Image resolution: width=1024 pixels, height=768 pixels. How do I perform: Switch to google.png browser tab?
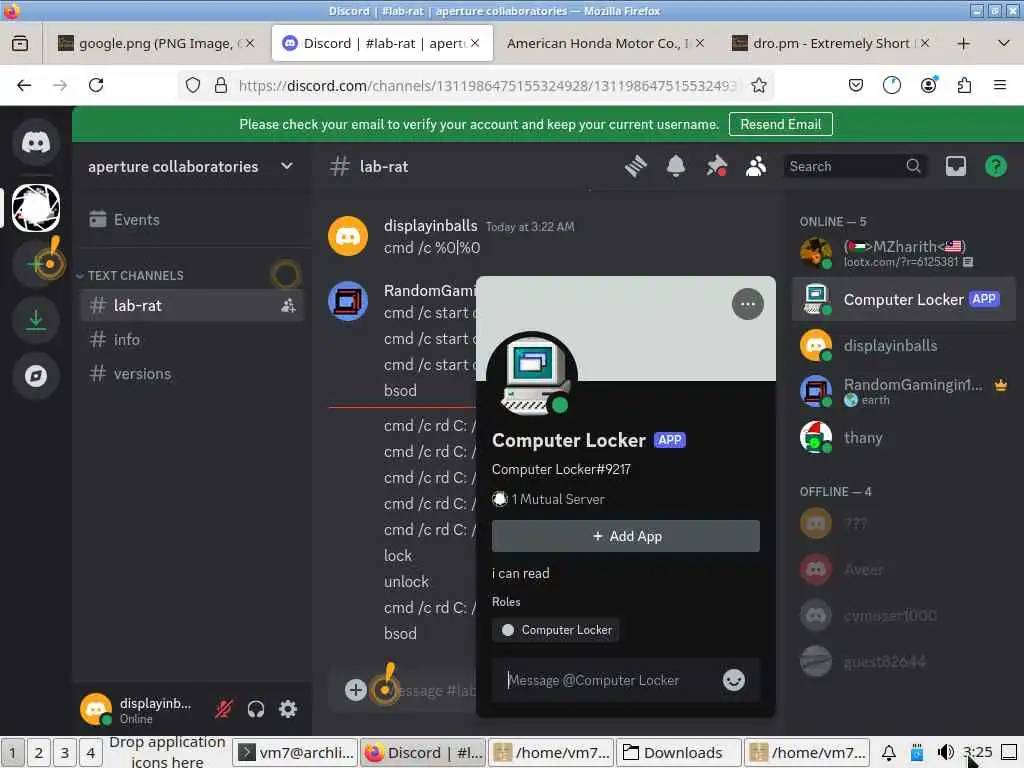pyautogui.click(x=157, y=43)
